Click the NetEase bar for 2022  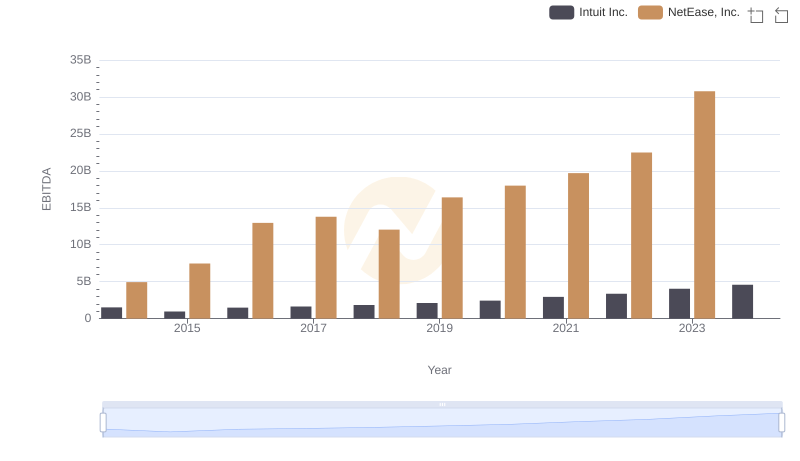point(641,236)
